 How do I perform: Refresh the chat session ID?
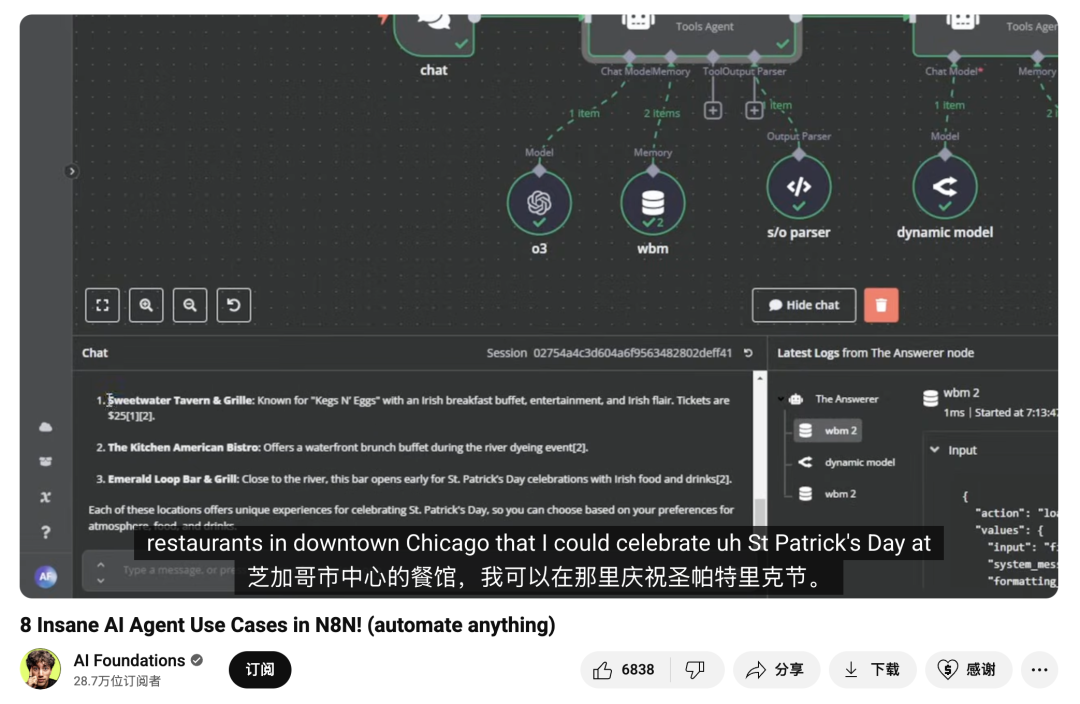[x=748, y=353]
